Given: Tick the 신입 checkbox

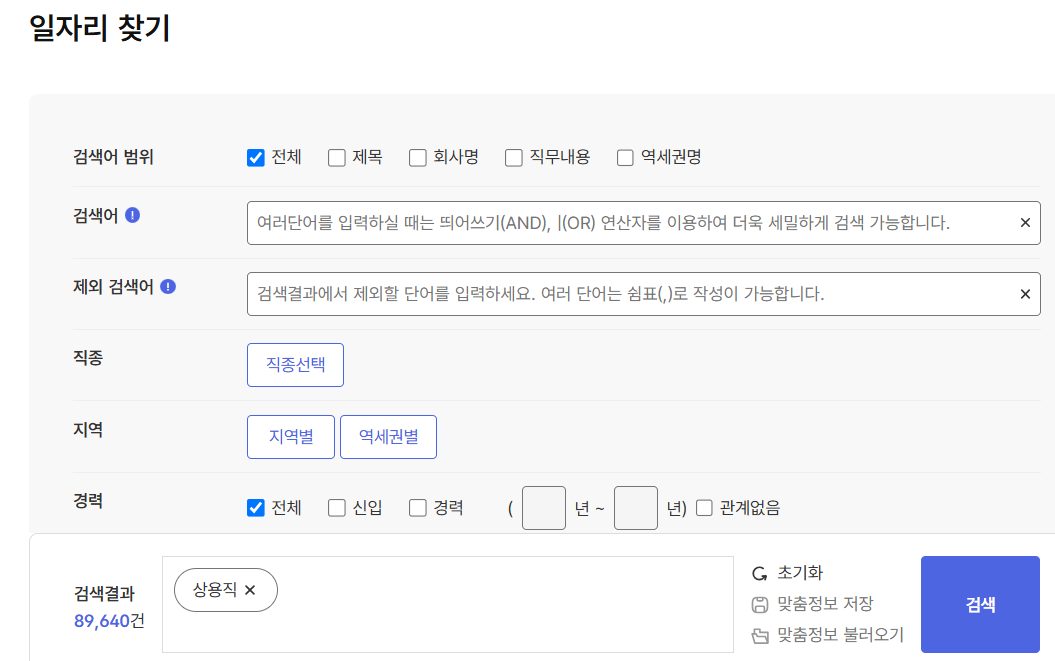Looking at the screenshot, I should click(336, 508).
